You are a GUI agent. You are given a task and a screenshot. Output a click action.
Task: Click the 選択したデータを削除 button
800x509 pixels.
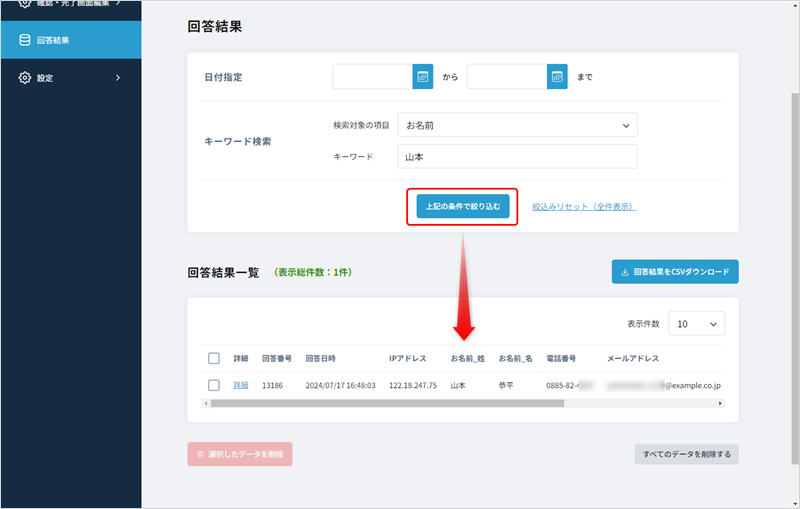[240, 454]
